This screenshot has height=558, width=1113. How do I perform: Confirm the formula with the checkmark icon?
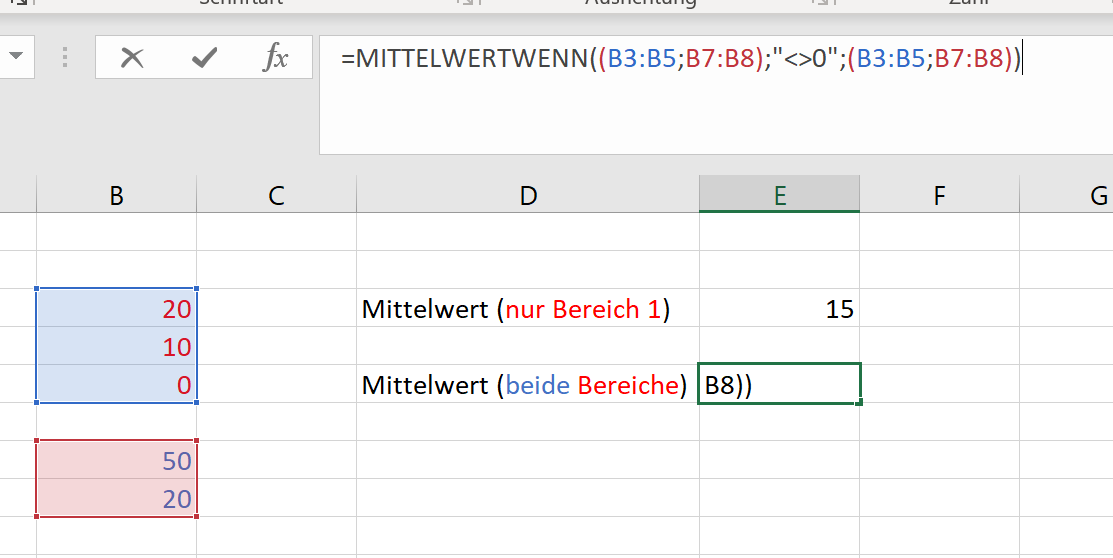204,58
